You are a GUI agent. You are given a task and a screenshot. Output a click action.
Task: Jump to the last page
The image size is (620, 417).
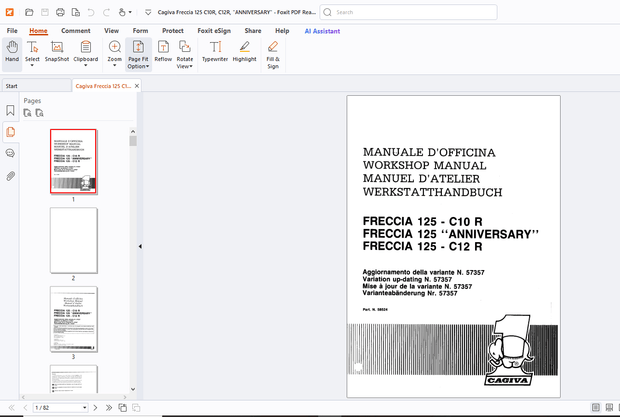pos(109,408)
